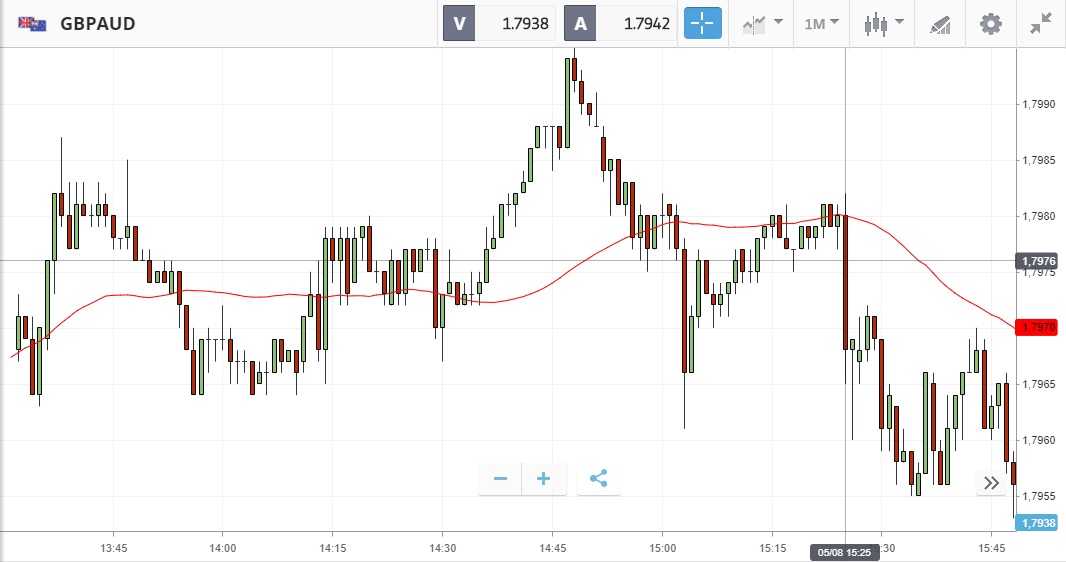1066x562 pixels.
Task: Open chart settings gear
Action: pos(990,23)
